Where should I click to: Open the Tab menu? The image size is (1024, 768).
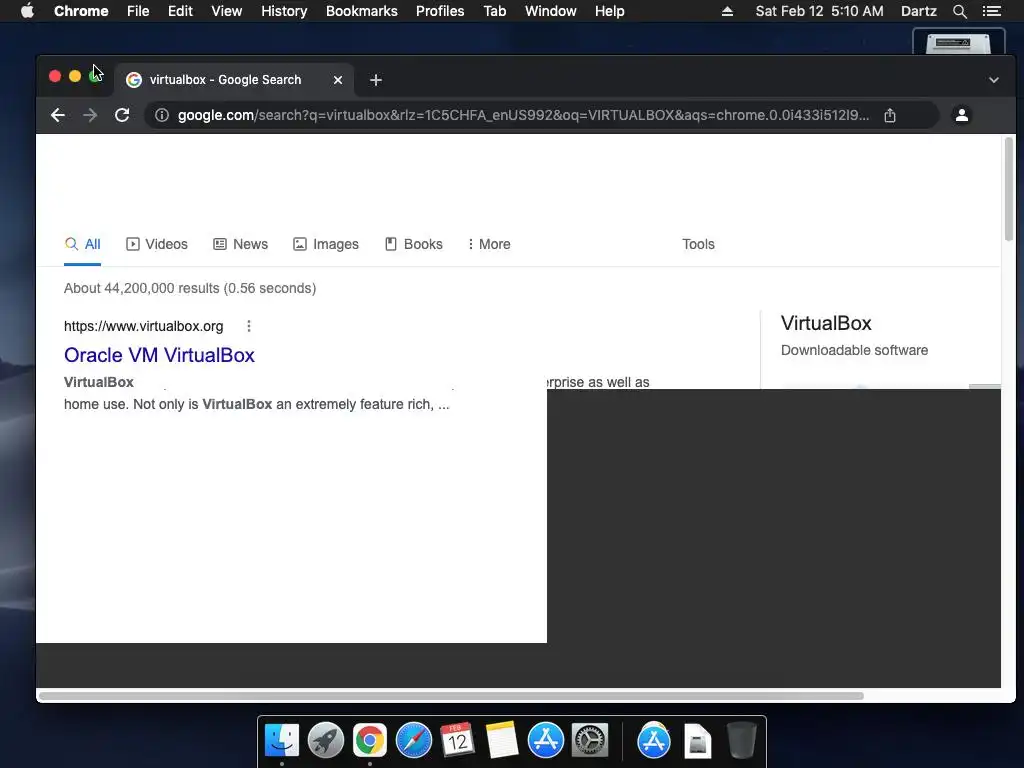point(494,11)
